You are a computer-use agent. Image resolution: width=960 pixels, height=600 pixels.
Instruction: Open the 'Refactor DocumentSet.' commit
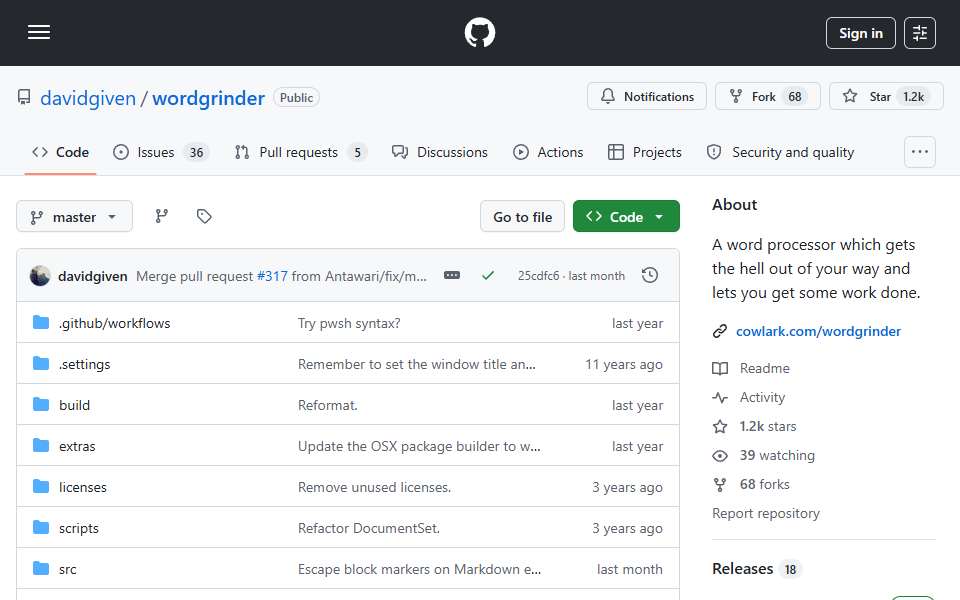(x=369, y=528)
